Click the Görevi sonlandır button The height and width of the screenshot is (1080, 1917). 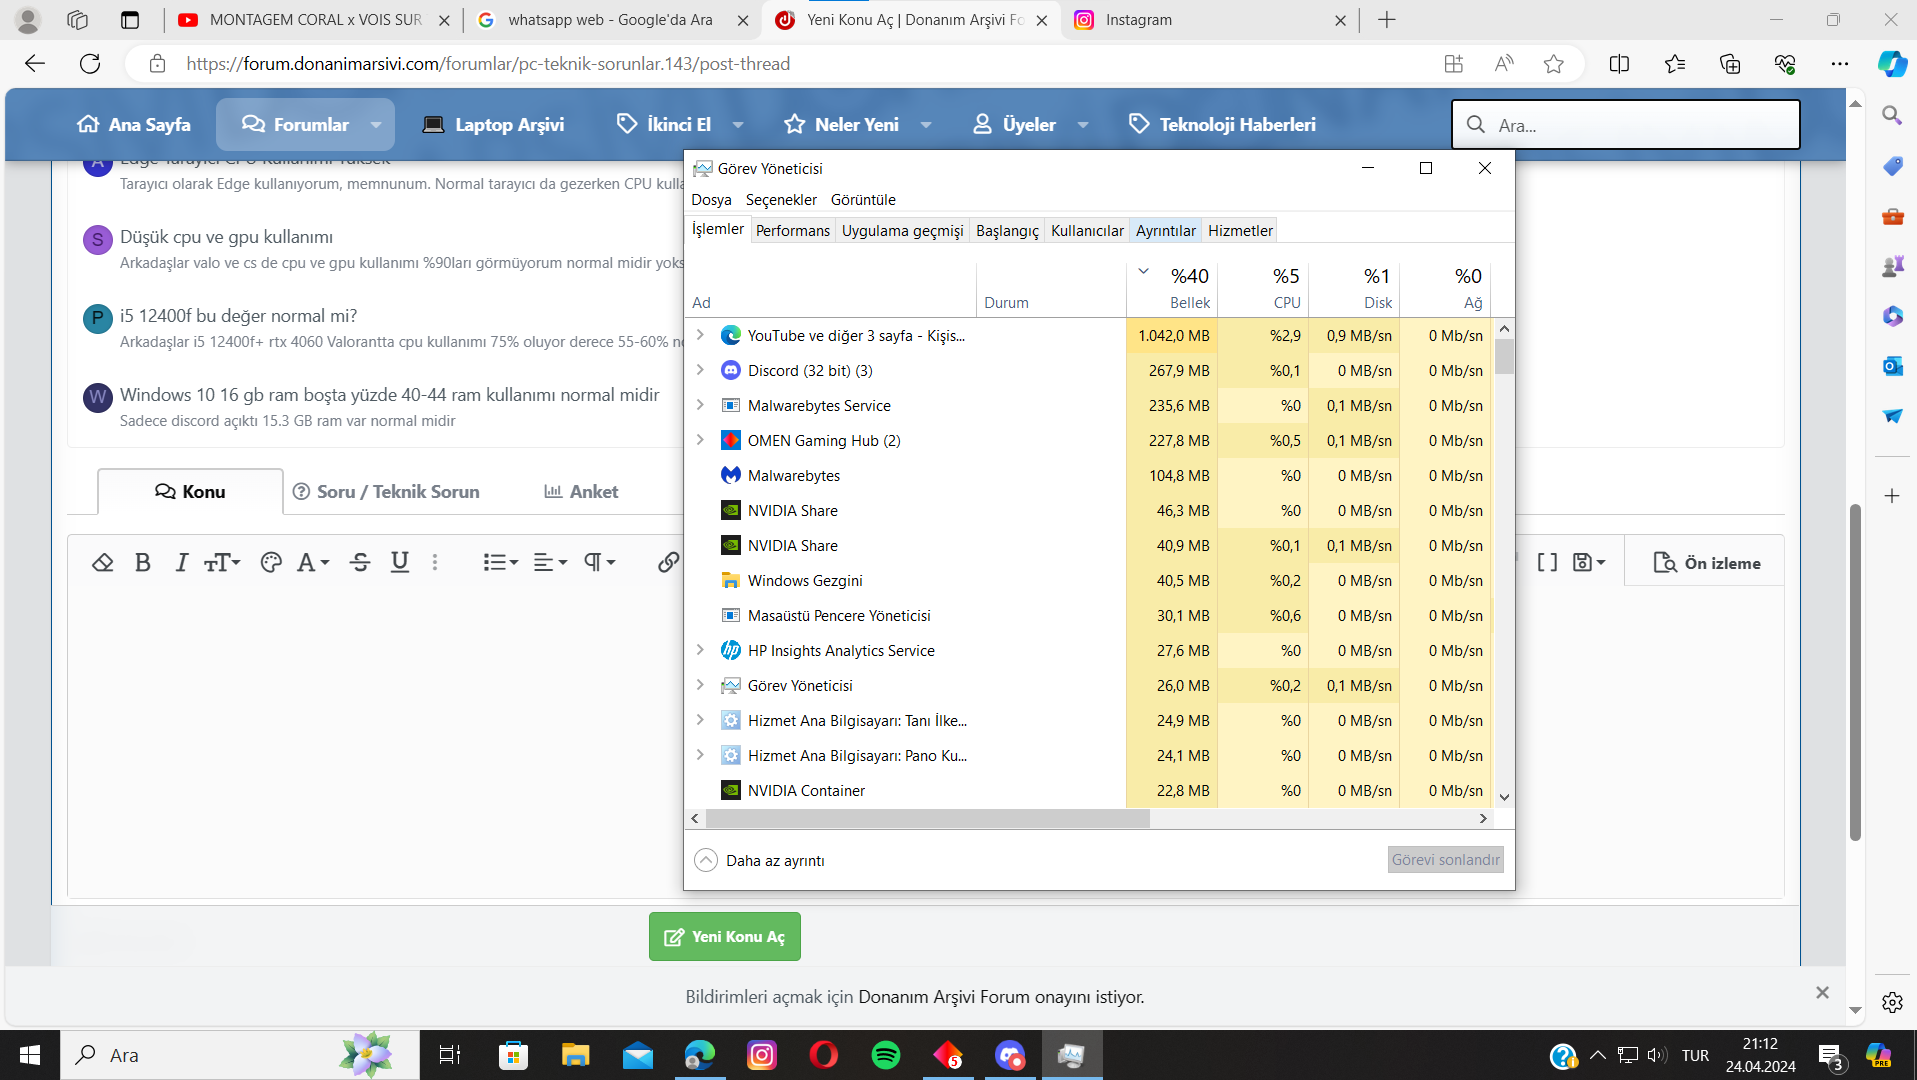pyautogui.click(x=1445, y=859)
